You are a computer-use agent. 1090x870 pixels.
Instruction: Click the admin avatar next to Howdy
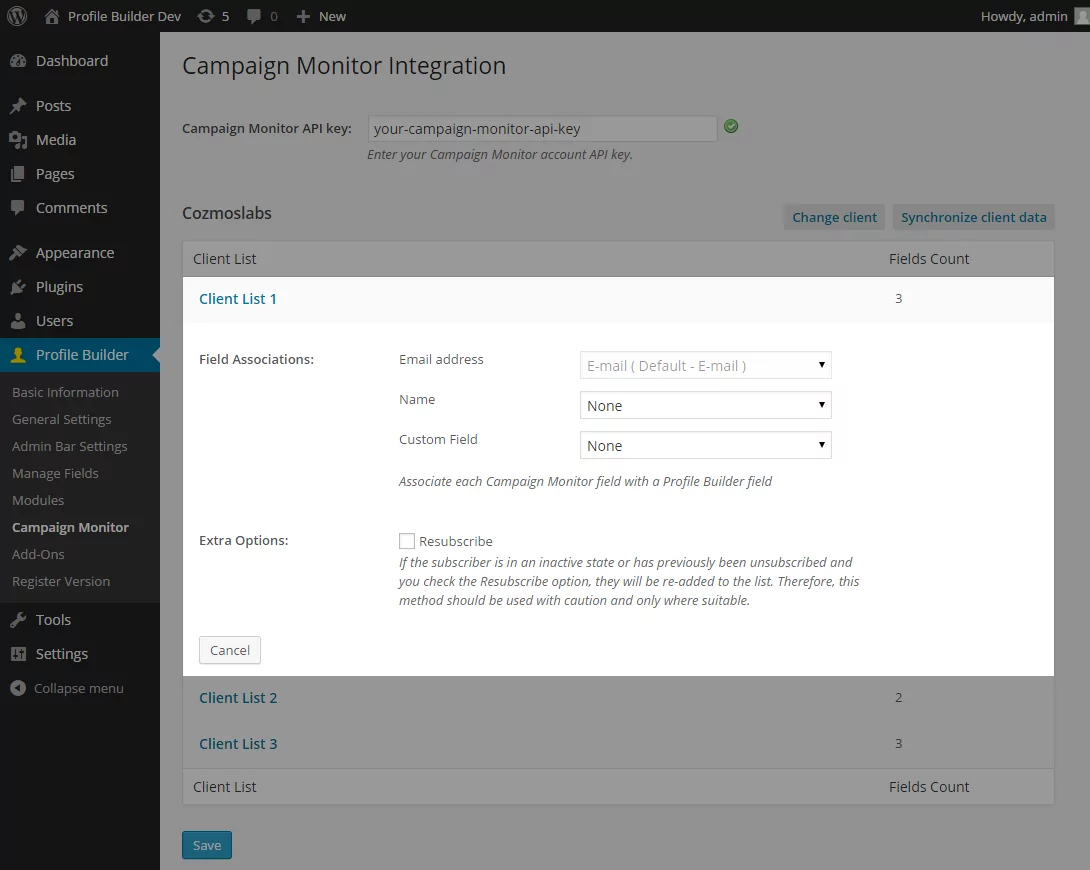tap(1082, 16)
